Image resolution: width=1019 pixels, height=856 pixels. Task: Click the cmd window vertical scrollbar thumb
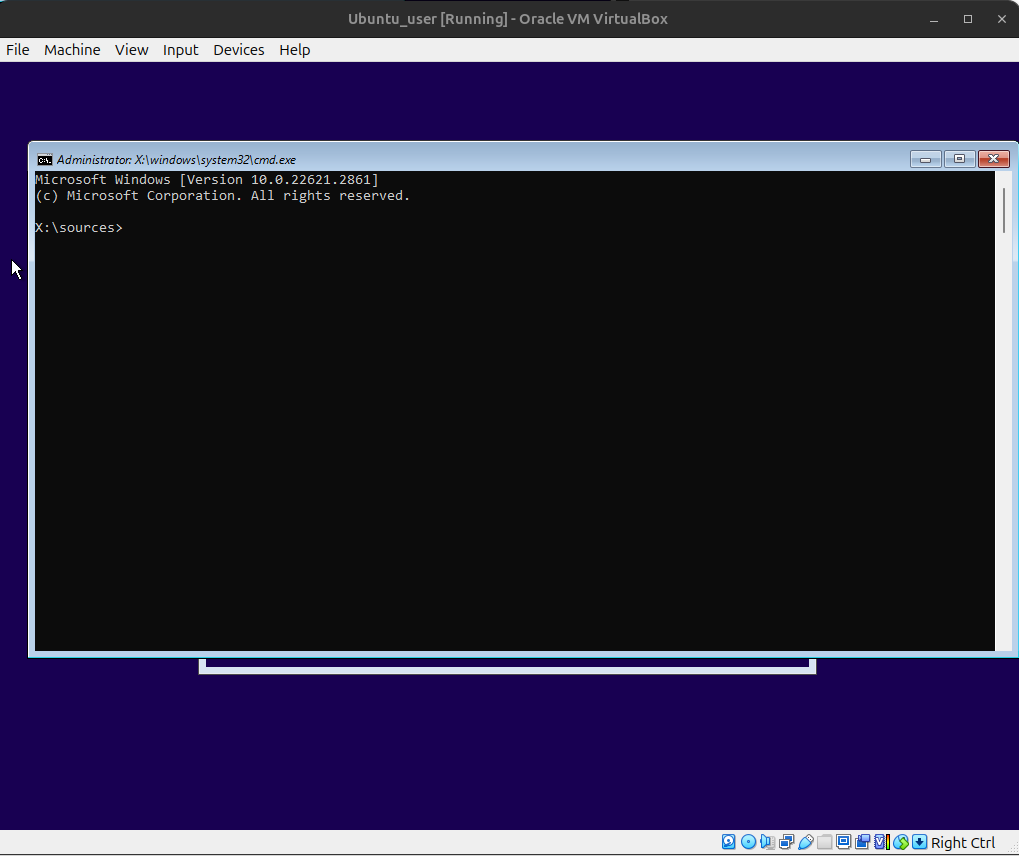1004,210
